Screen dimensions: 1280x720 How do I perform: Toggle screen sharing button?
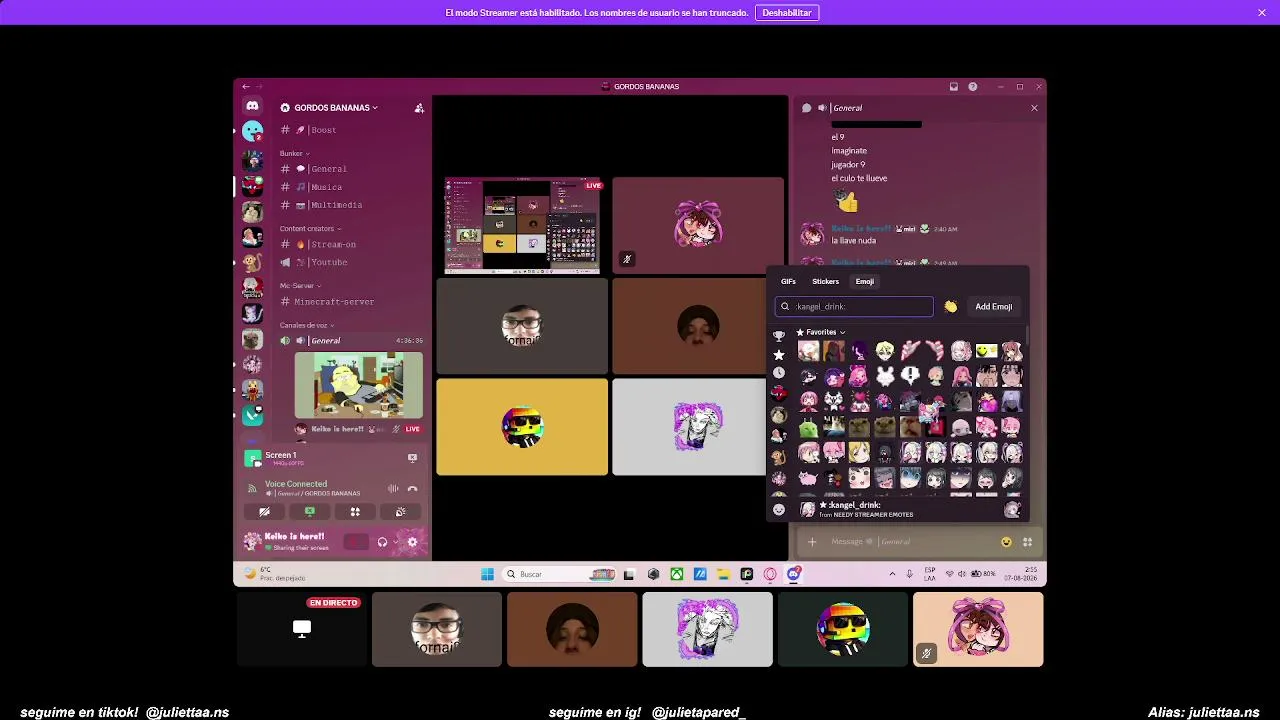pyautogui.click(x=310, y=512)
